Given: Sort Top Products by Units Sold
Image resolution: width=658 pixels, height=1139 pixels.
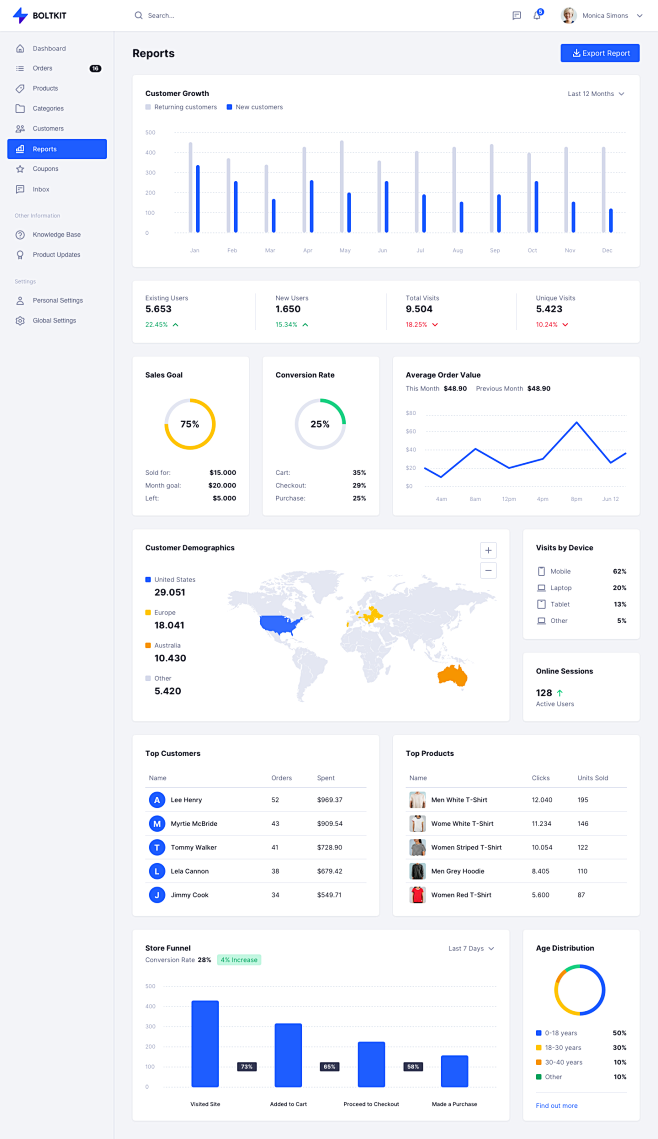Looking at the screenshot, I should 593,778.
